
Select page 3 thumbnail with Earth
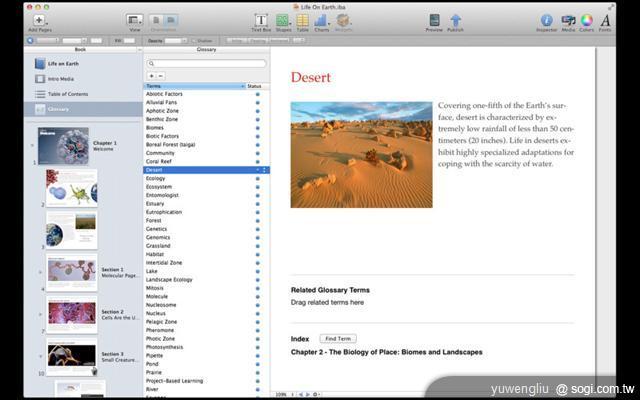pos(71,230)
